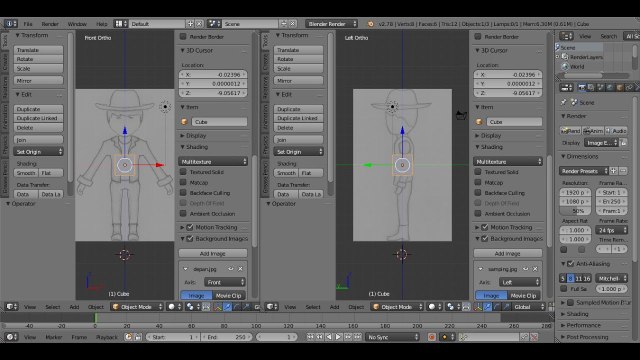
Task: Open right viewport shading sphere icon
Action: 435,307
